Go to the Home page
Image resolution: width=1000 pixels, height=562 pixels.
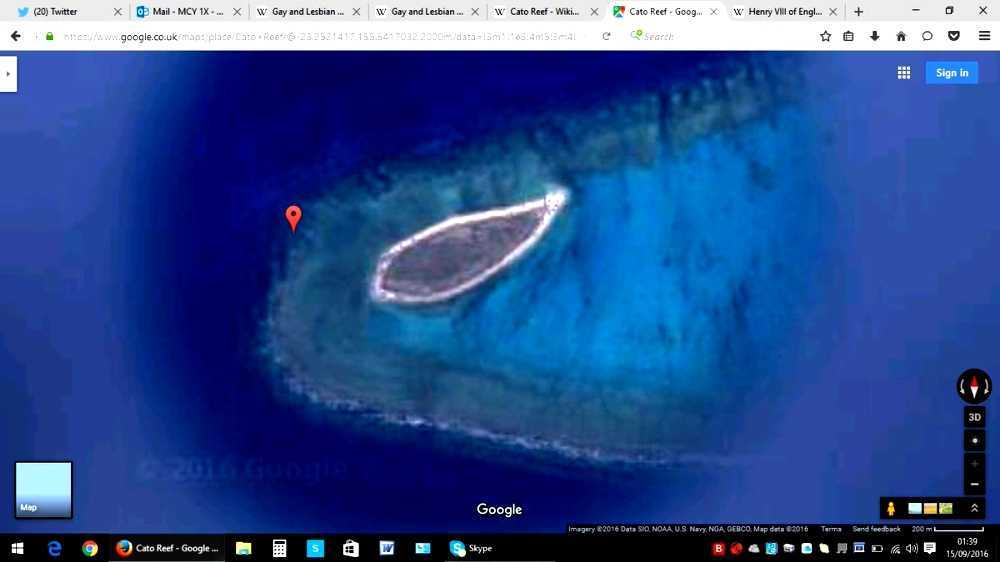click(x=901, y=36)
